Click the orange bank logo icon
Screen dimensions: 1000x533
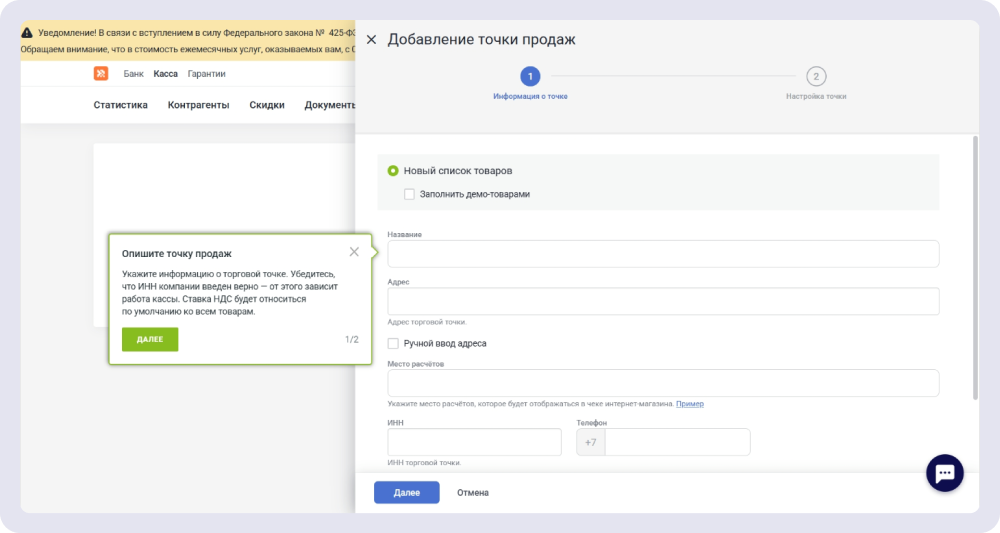coord(101,73)
